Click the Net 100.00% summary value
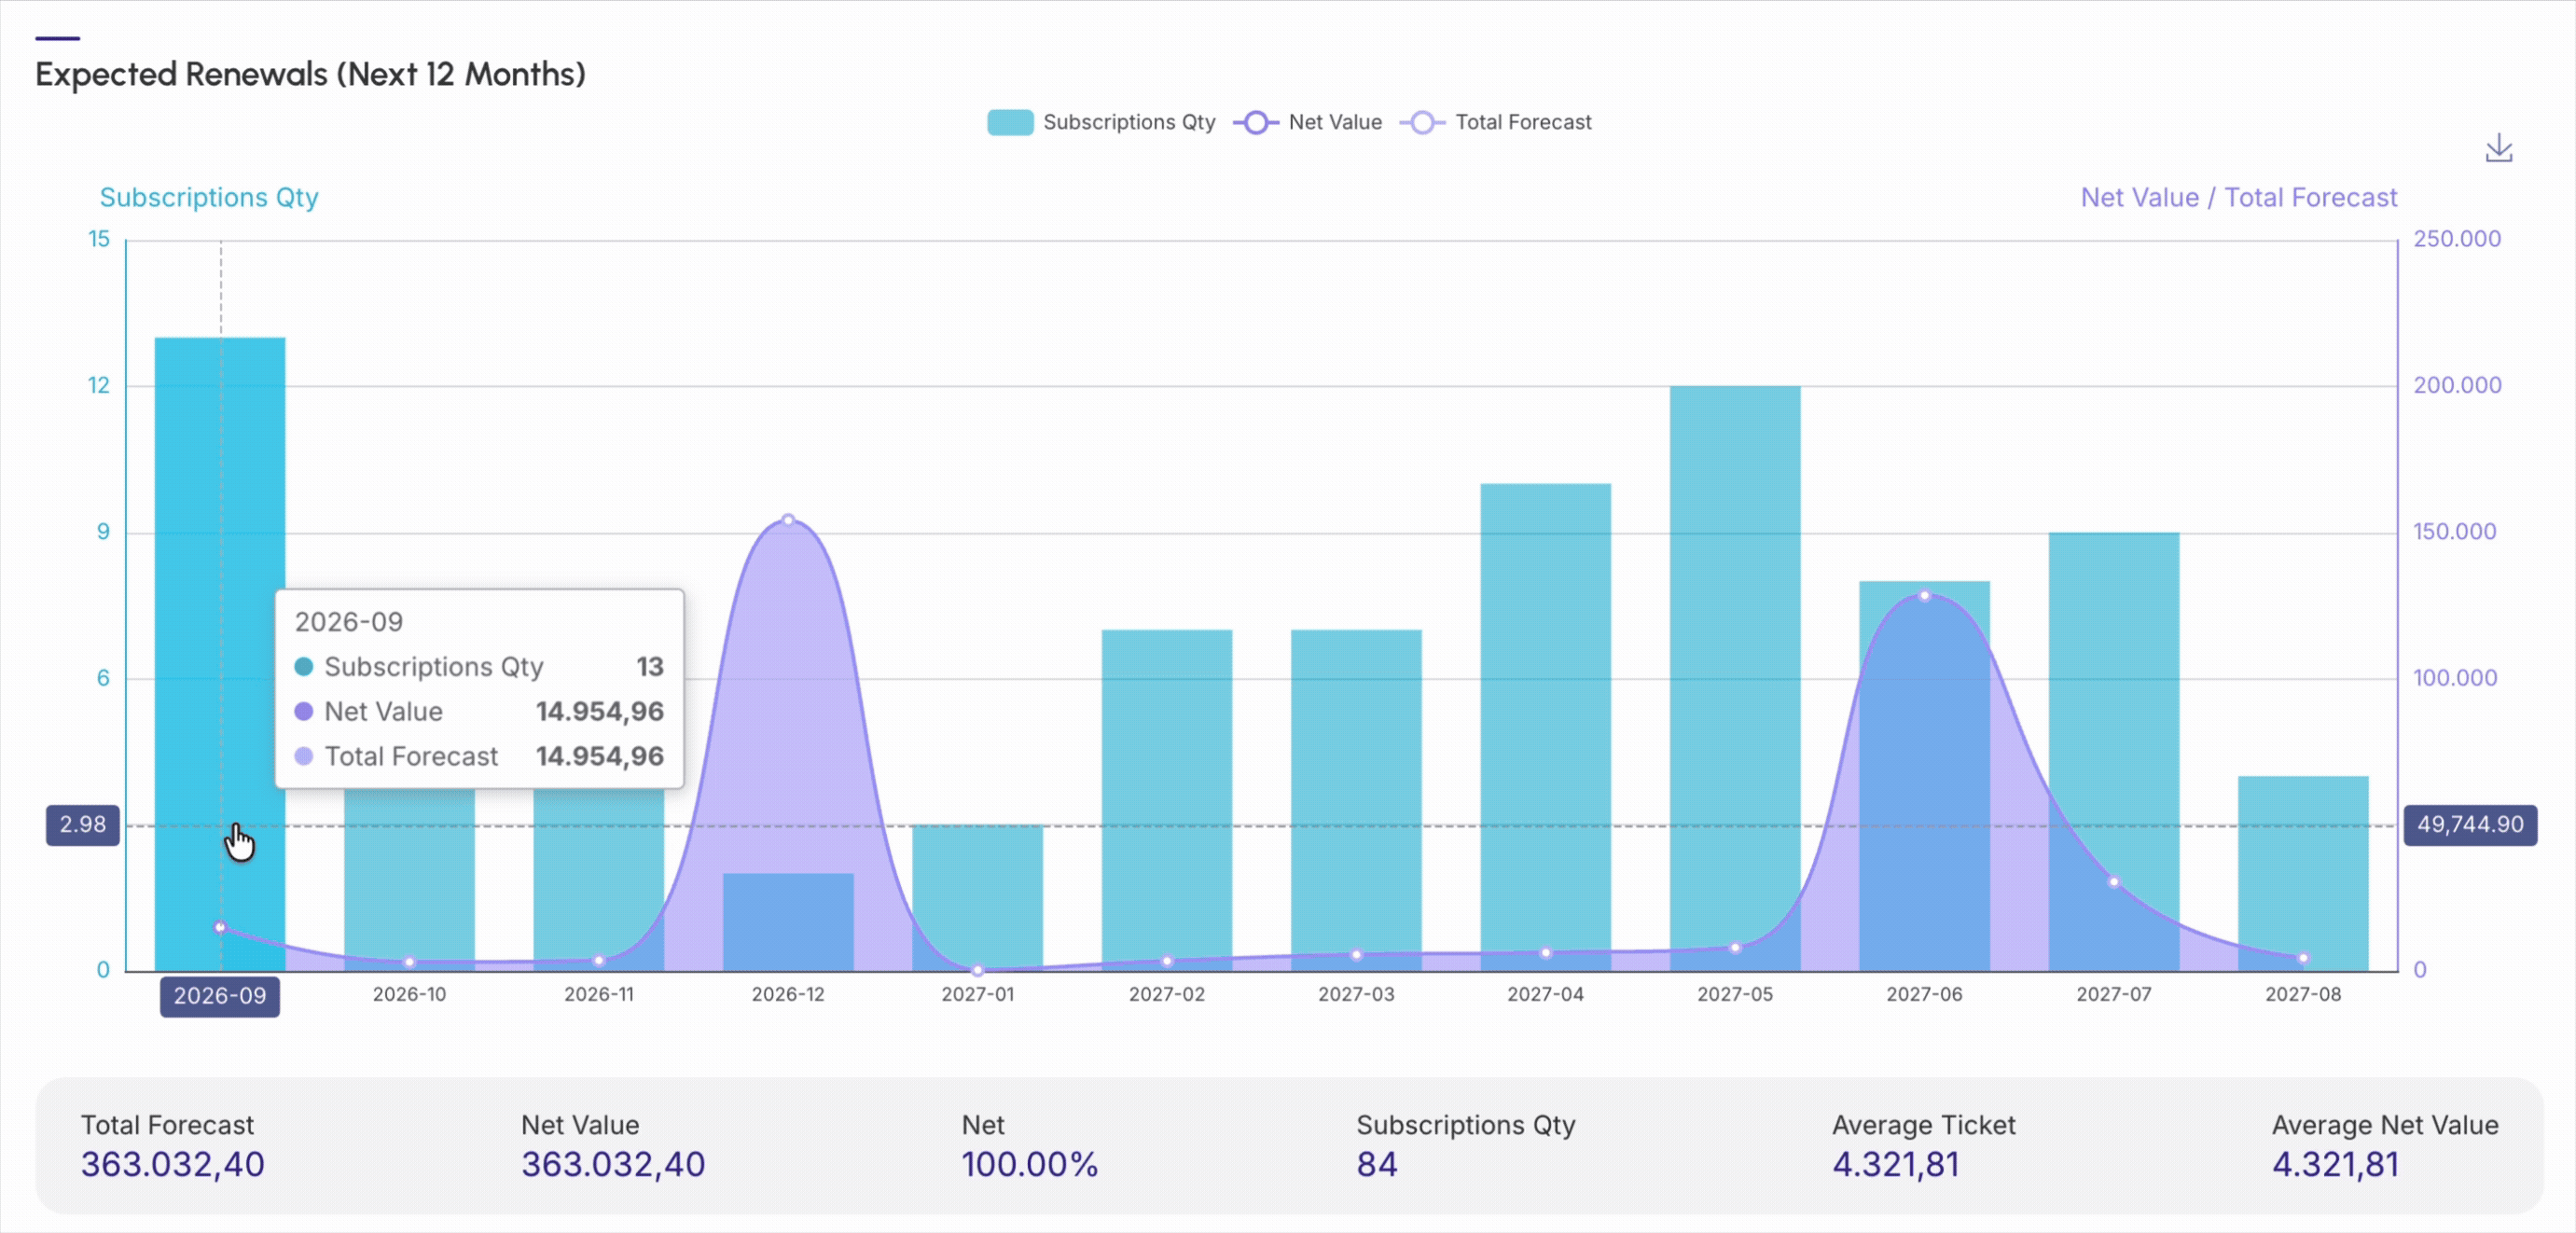Image resolution: width=2576 pixels, height=1233 pixels. click(x=1030, y=1165)
